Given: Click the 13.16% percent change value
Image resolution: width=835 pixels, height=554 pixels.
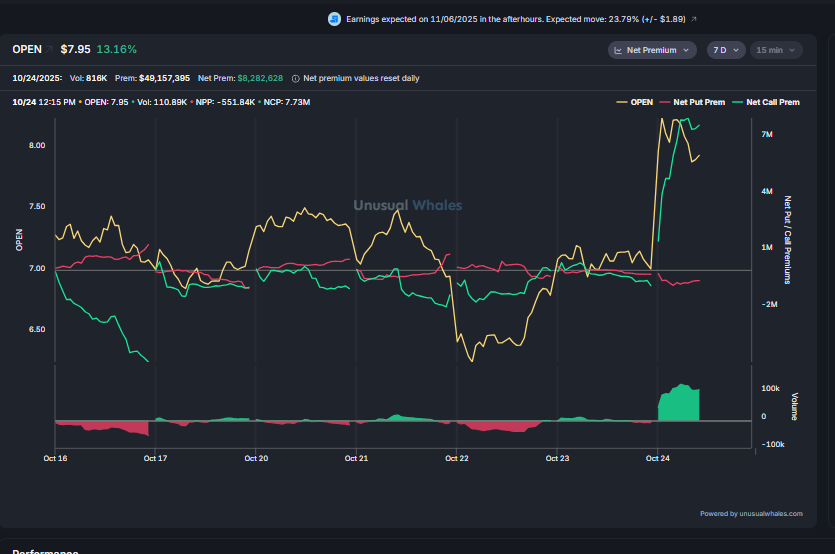Looking at the screenshot, I should (117, 50).
